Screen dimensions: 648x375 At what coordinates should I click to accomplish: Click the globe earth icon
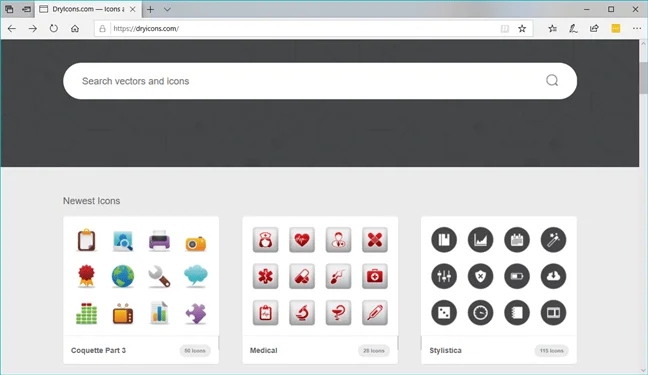click(x=123, y=276)
